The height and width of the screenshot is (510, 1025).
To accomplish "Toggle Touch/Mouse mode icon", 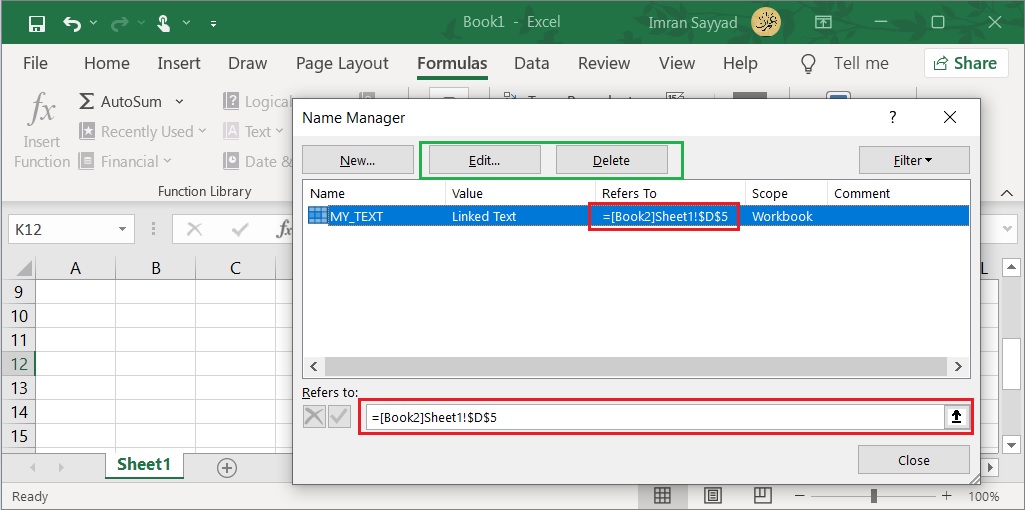I will pyautogui.click(x=164, y=24).
